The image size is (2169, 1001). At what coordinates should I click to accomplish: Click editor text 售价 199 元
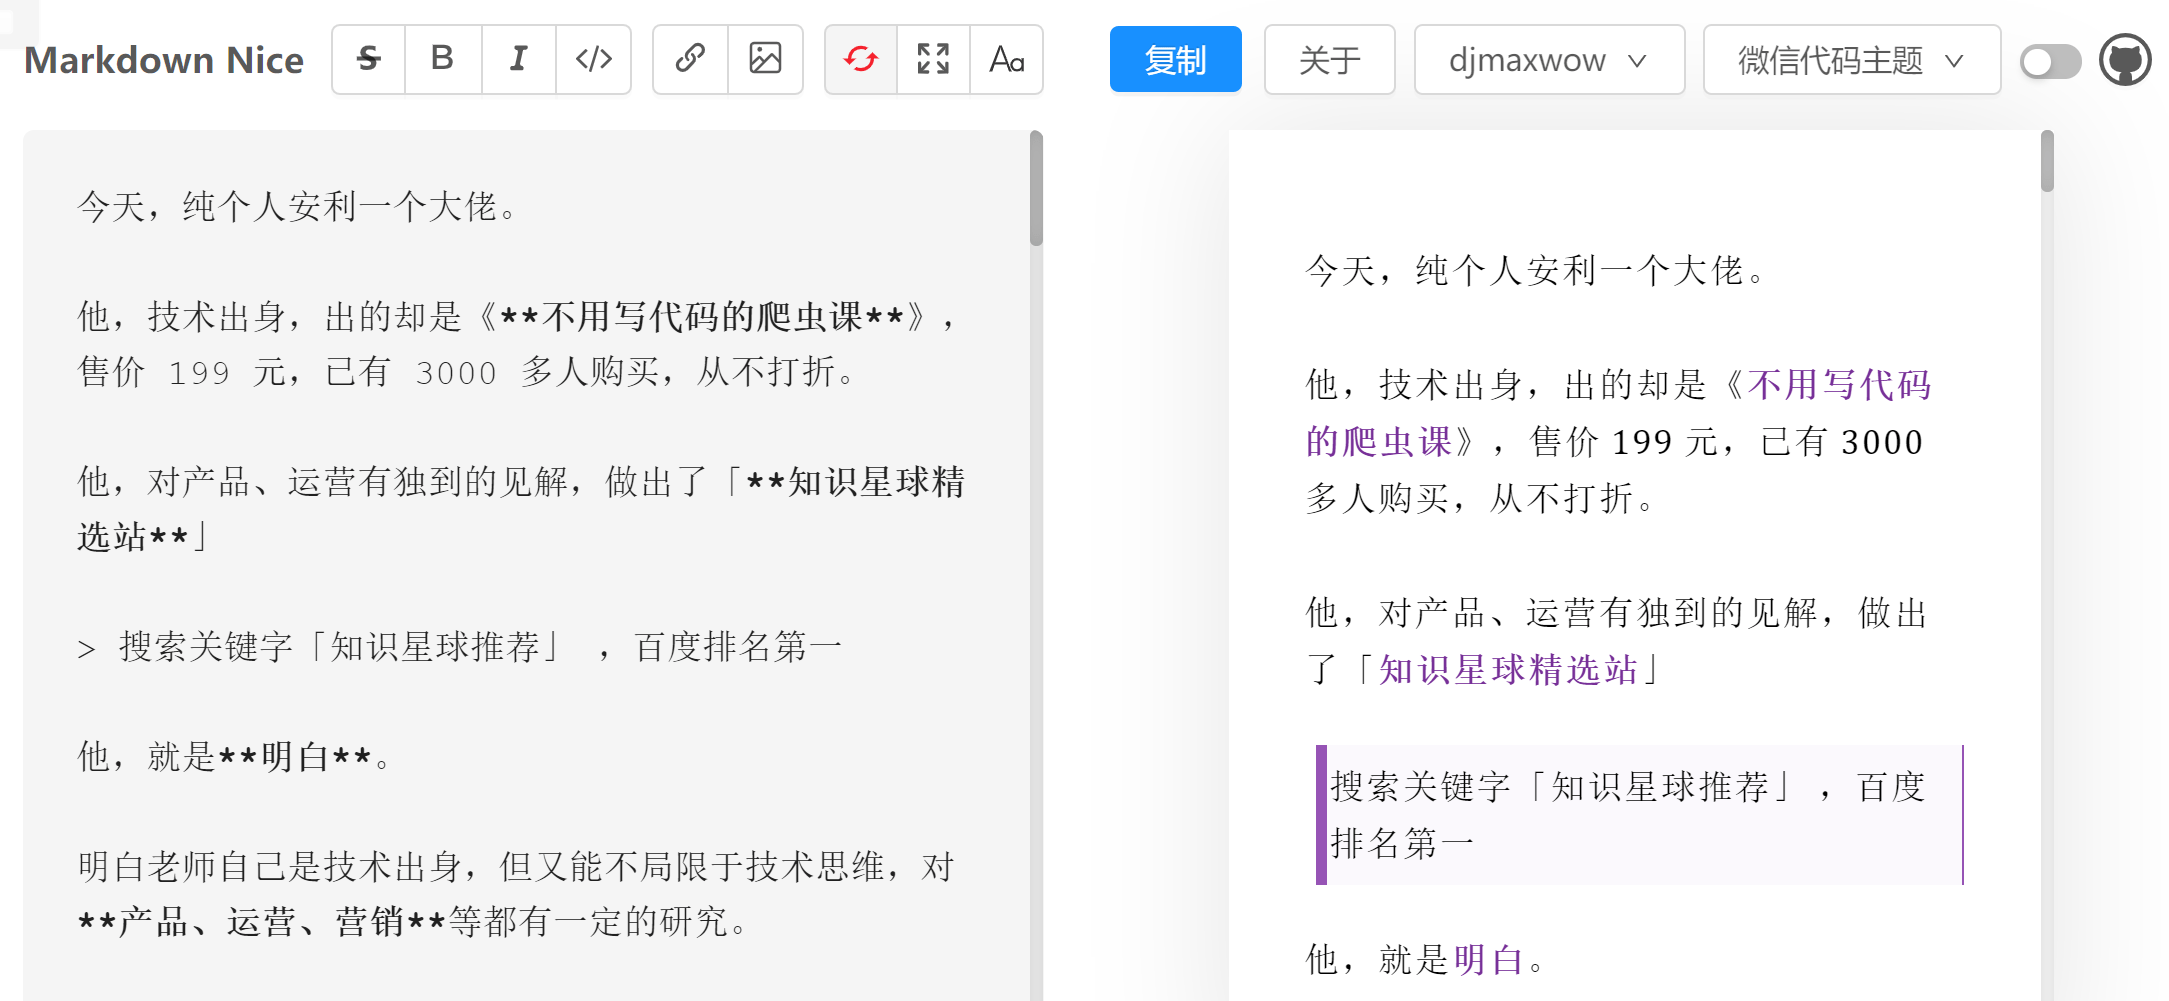pyautogui.click(x=182, y=372)
